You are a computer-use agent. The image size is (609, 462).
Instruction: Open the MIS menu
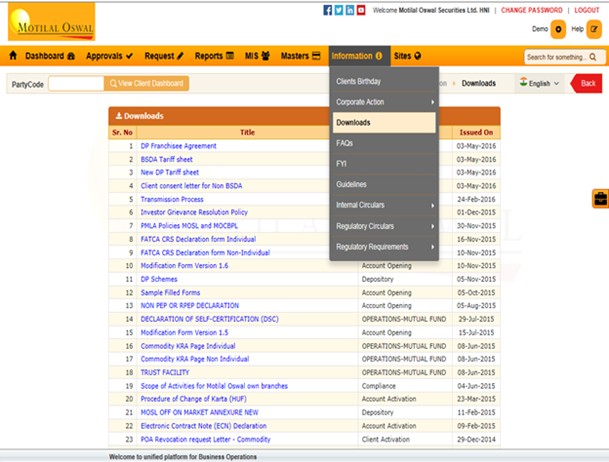coord(257,56)
